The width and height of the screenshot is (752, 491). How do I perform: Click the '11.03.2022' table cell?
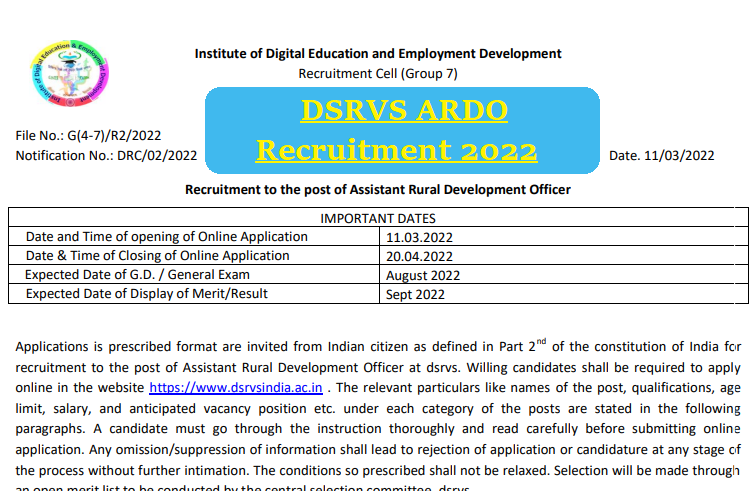[564, 237]
